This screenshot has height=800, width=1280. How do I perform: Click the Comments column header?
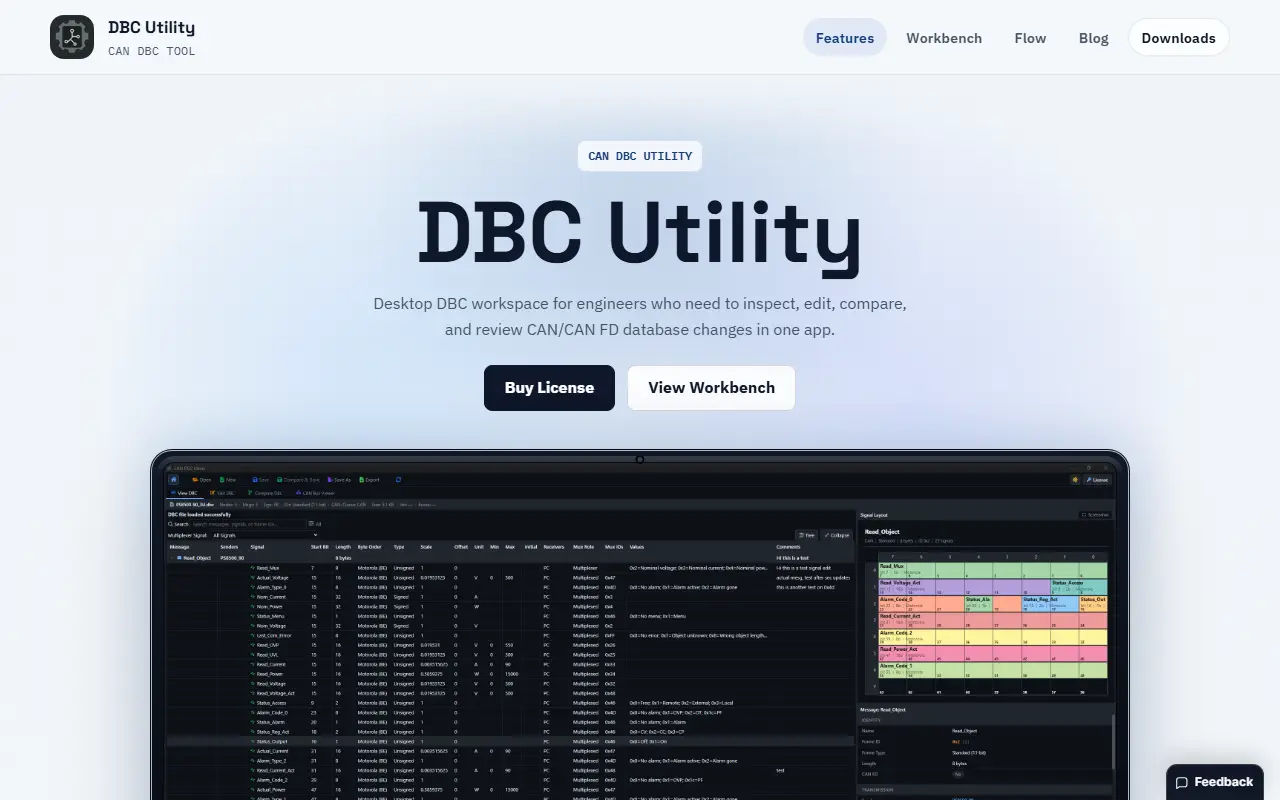(788, 547)
